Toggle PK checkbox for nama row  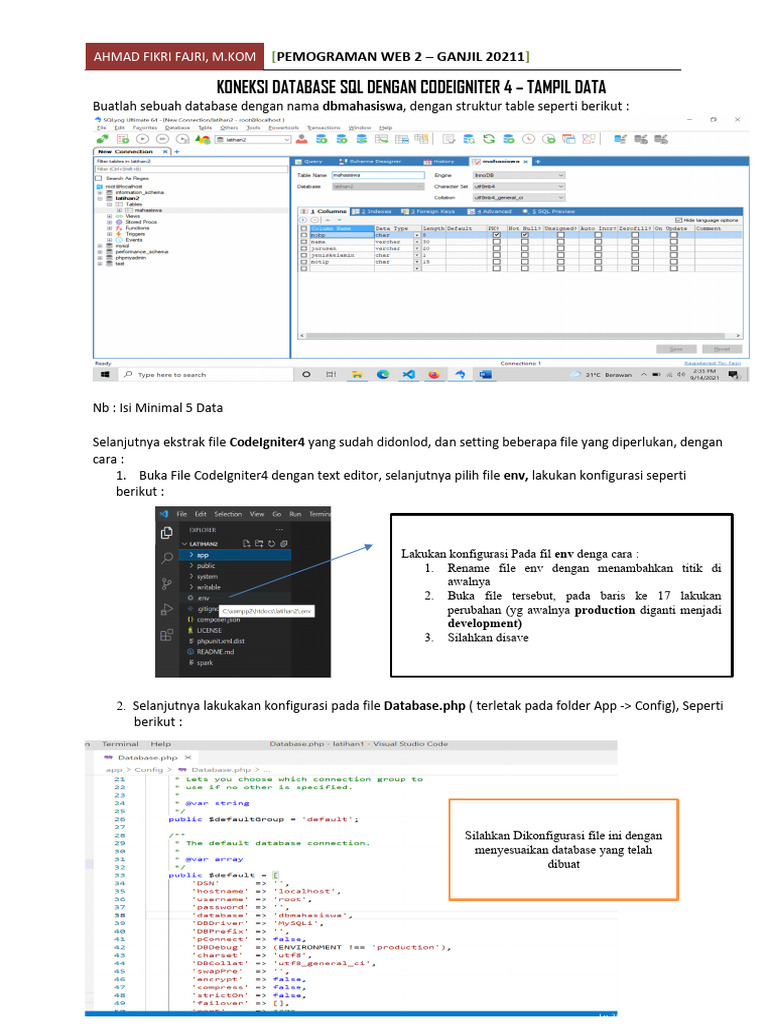click(x=496, y=242)
